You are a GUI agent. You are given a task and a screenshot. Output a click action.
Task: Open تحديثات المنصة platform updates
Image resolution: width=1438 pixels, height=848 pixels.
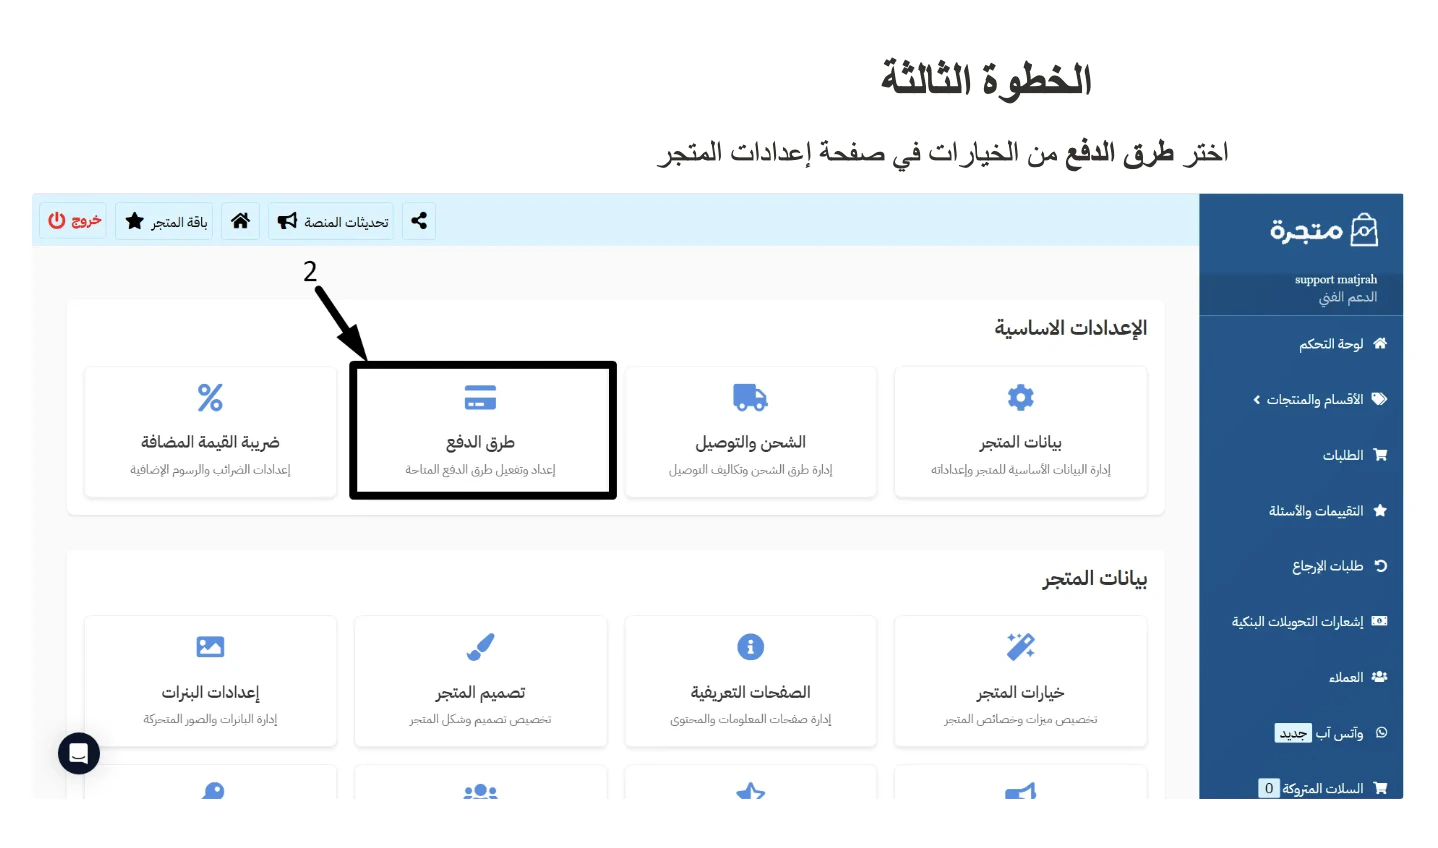coord(332,221)
